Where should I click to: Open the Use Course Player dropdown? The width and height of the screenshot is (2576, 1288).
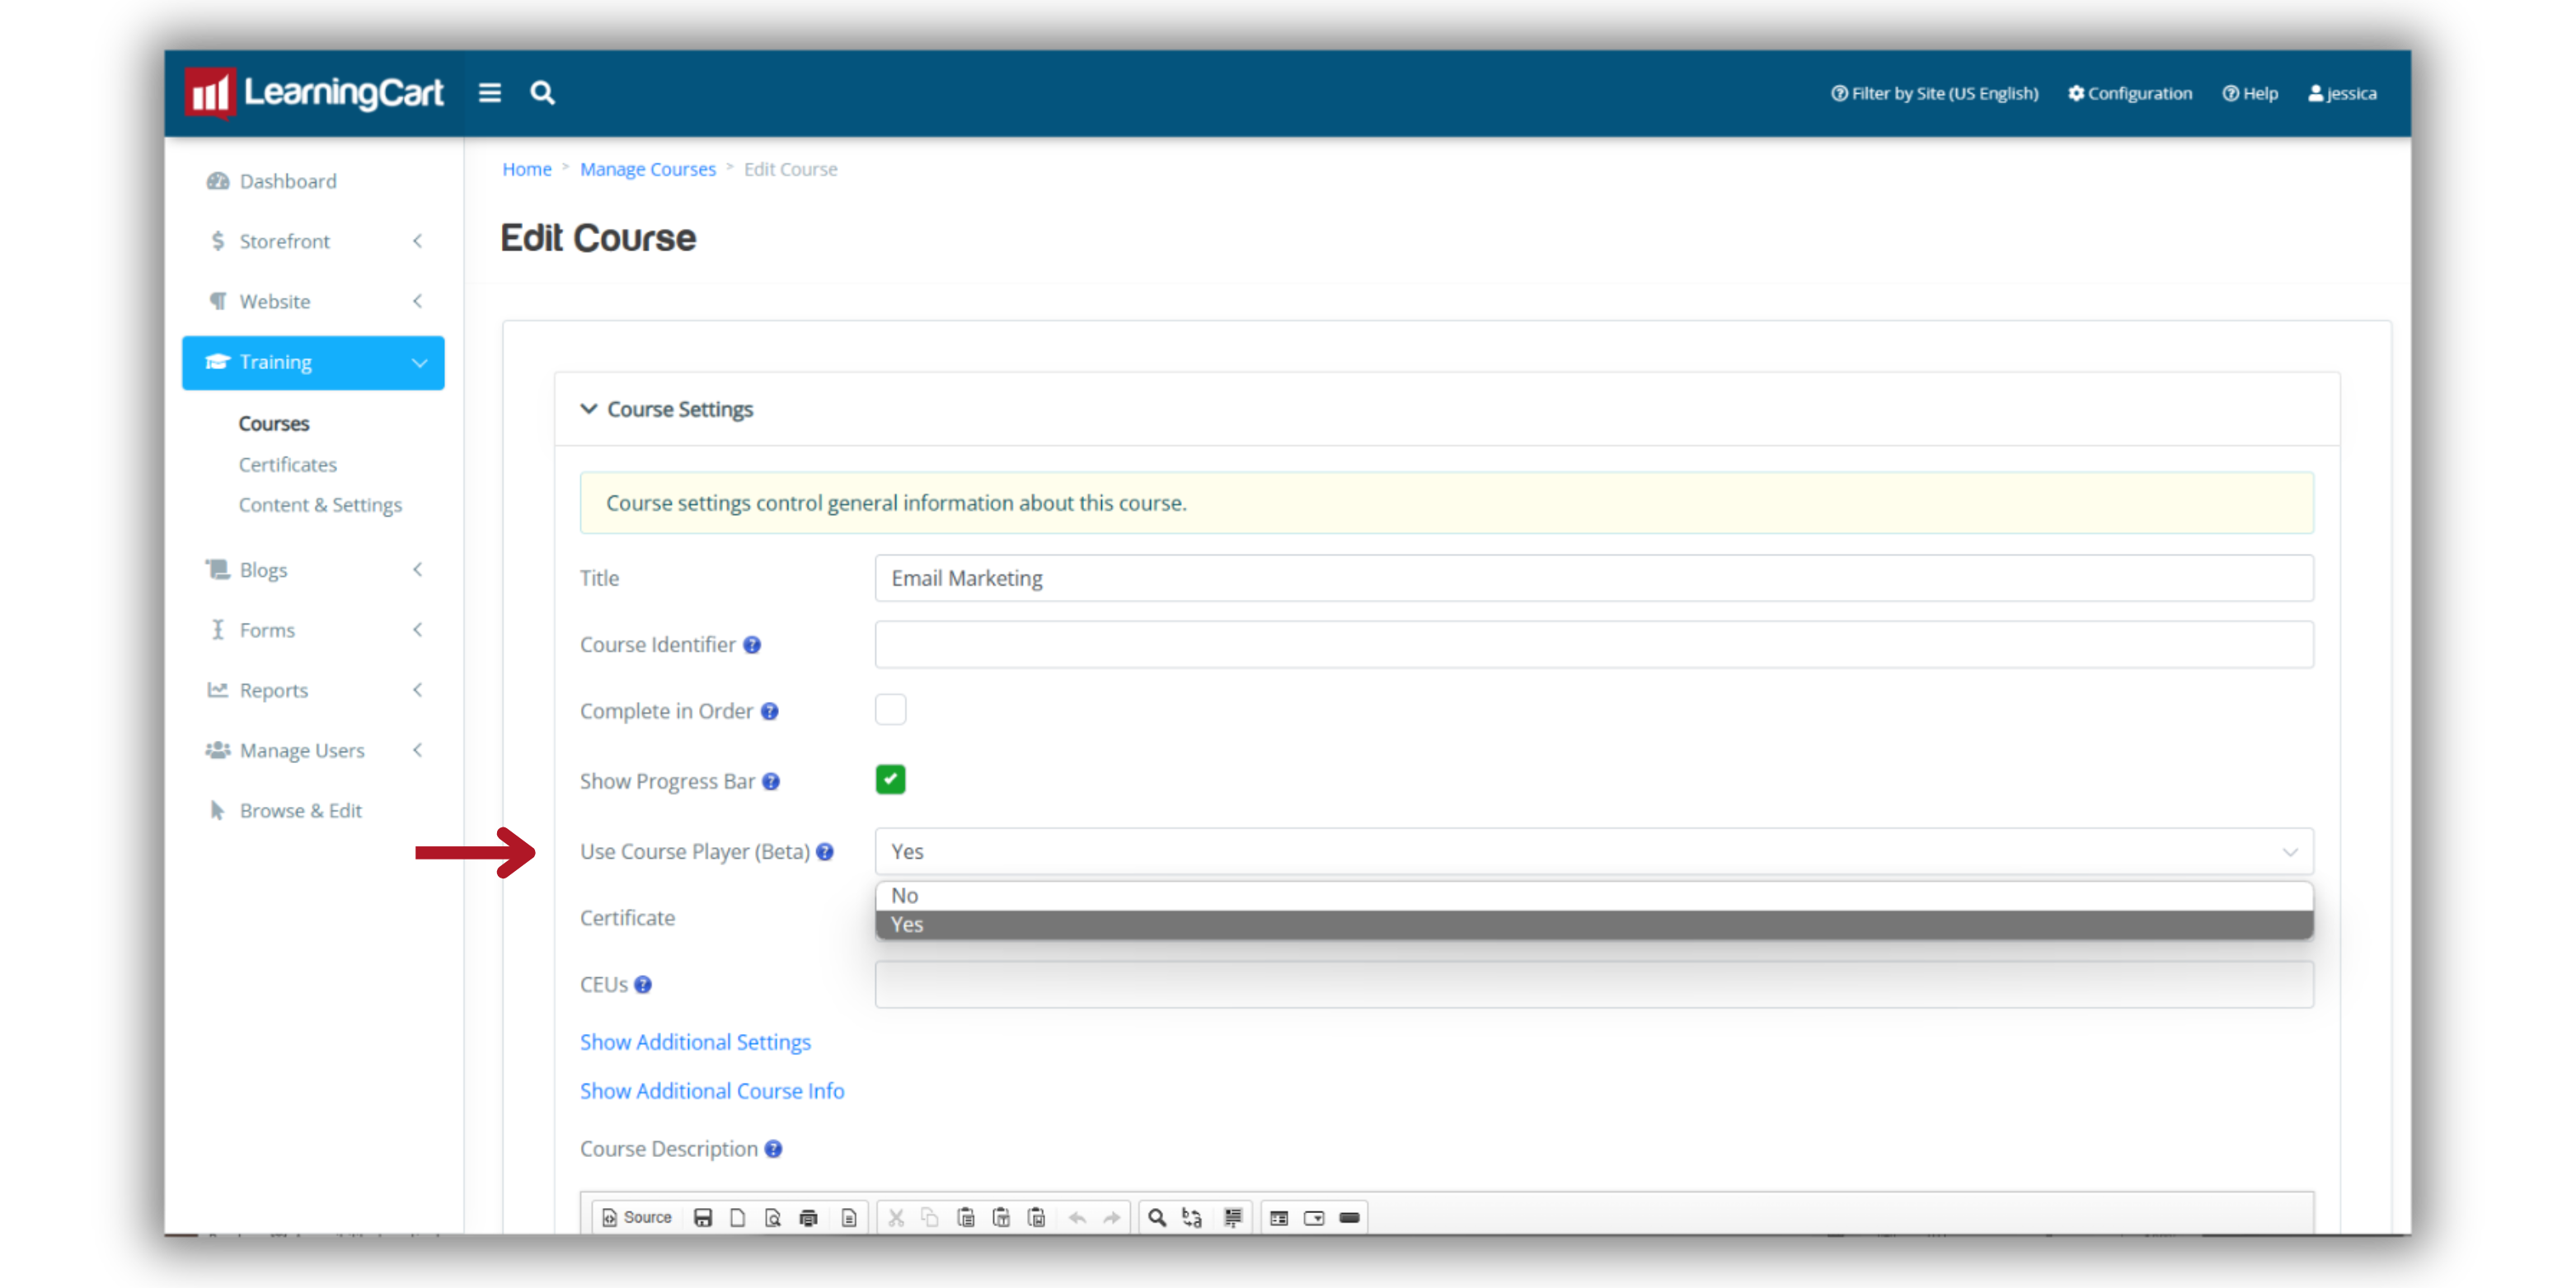pyautogui.click(x=1594, y=851)
